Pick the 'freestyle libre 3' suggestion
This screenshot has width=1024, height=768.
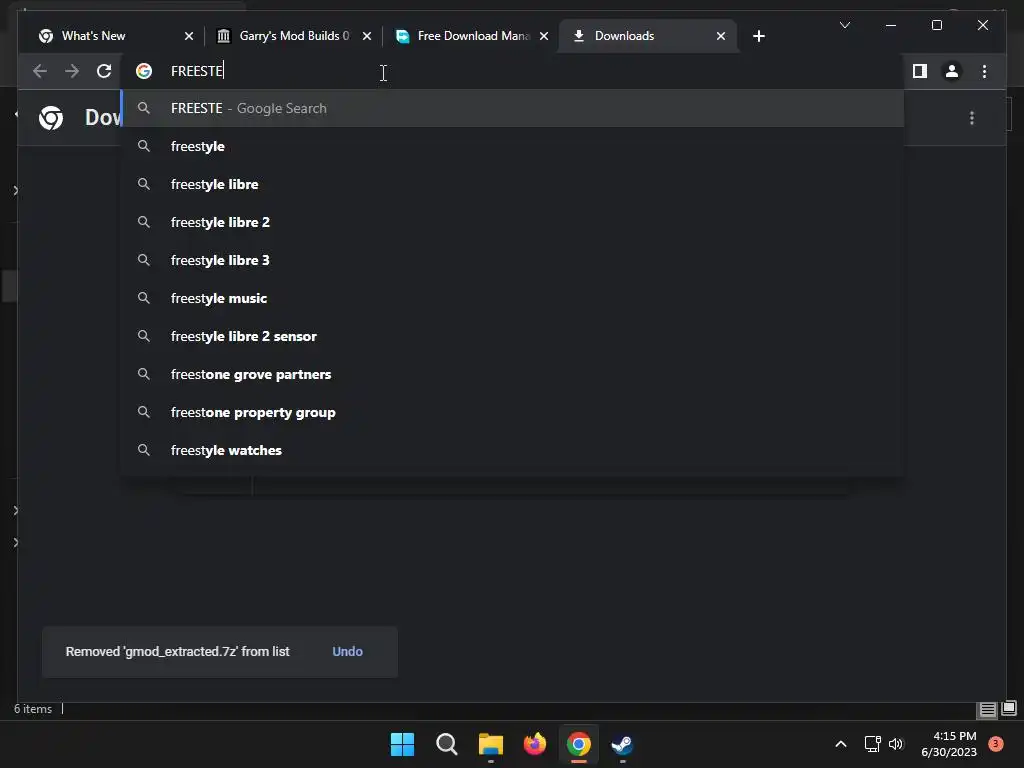tap(513, 260)
